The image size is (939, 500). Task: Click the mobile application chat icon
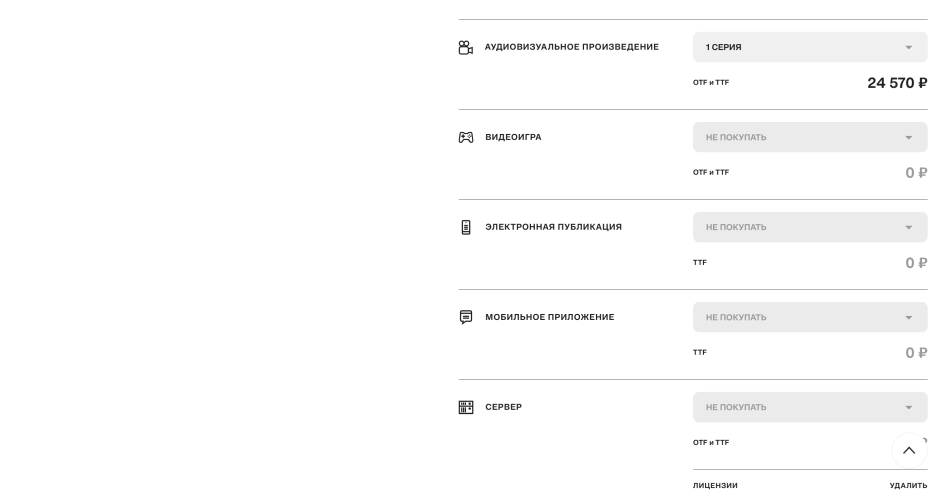point(466,317)
